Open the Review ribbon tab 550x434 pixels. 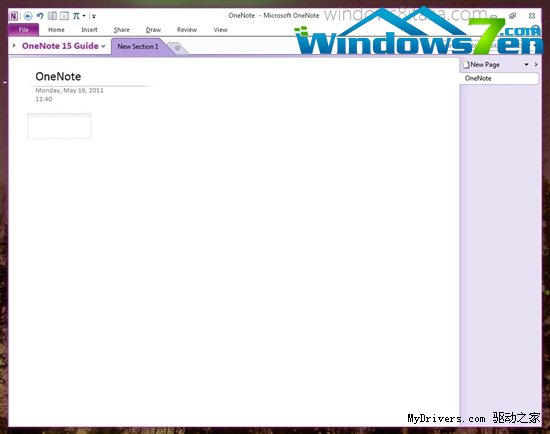[x=187, y=30]
